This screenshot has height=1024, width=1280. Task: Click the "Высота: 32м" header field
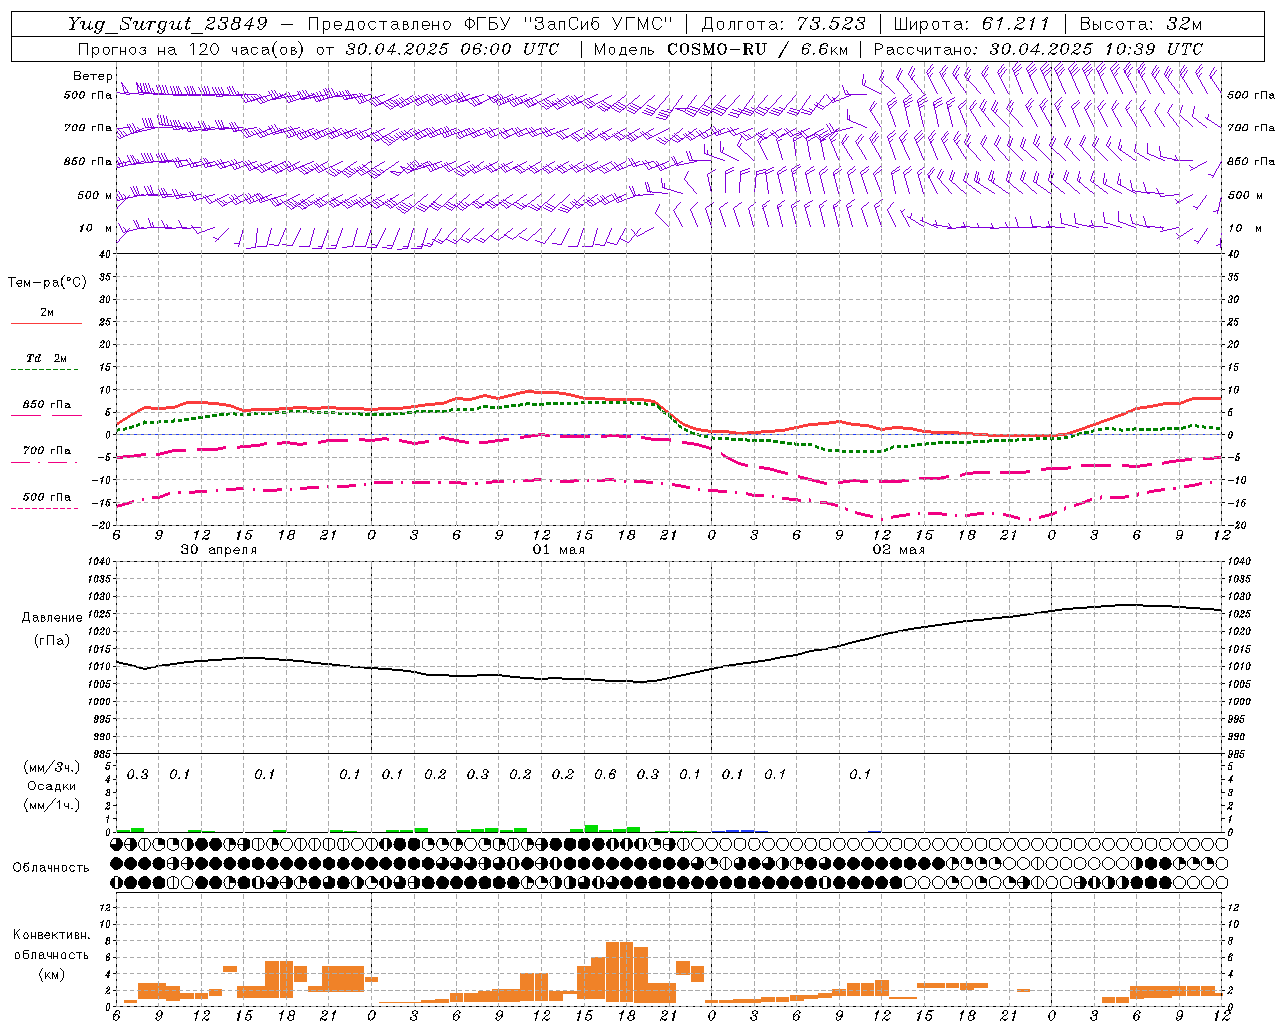tap(1140, 24)
